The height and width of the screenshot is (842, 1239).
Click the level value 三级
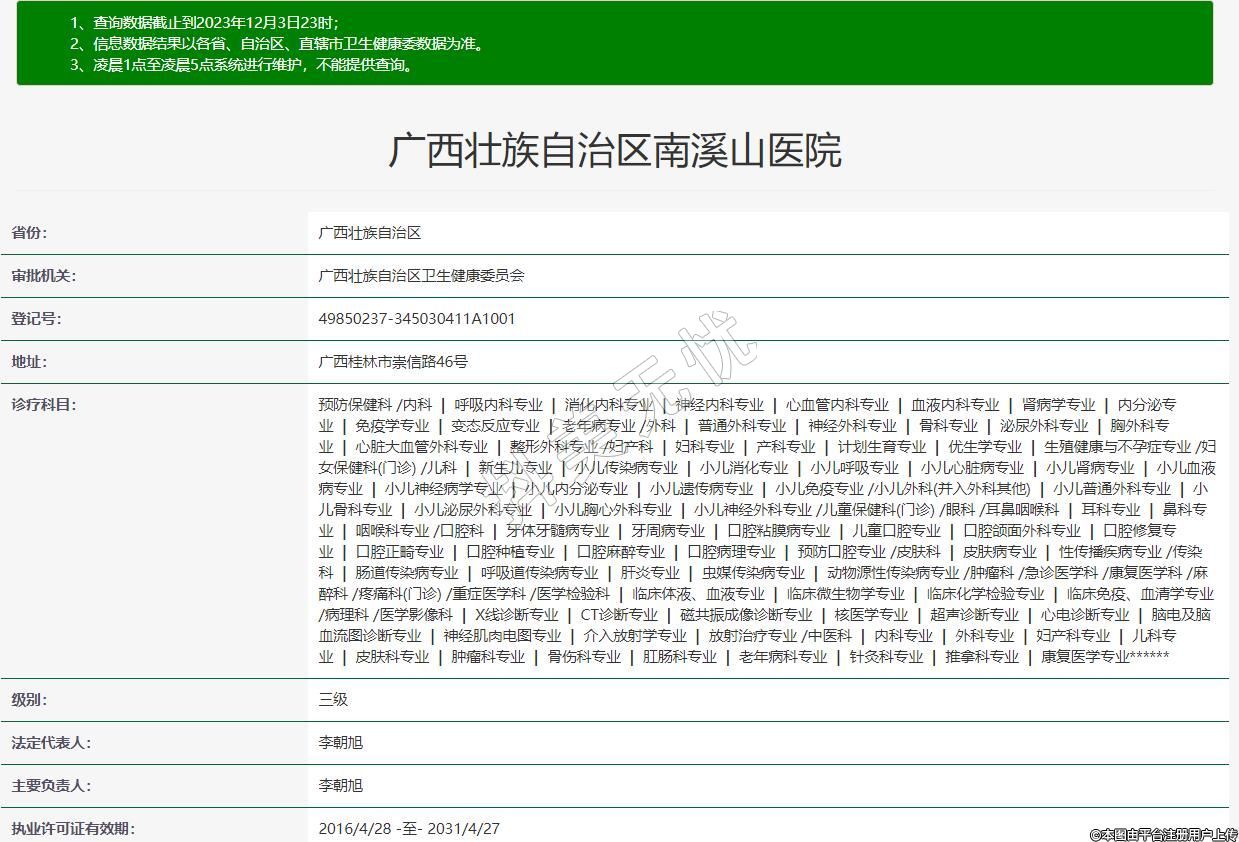point(333,700)
